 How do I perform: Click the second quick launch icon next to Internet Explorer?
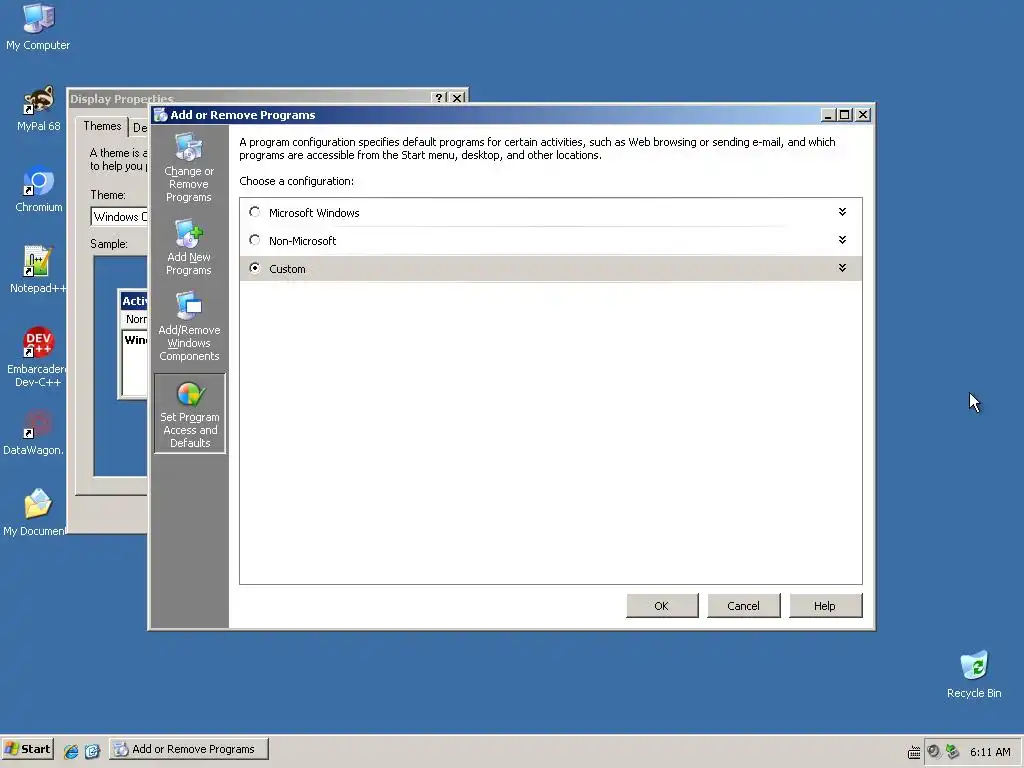pos(92,751)
